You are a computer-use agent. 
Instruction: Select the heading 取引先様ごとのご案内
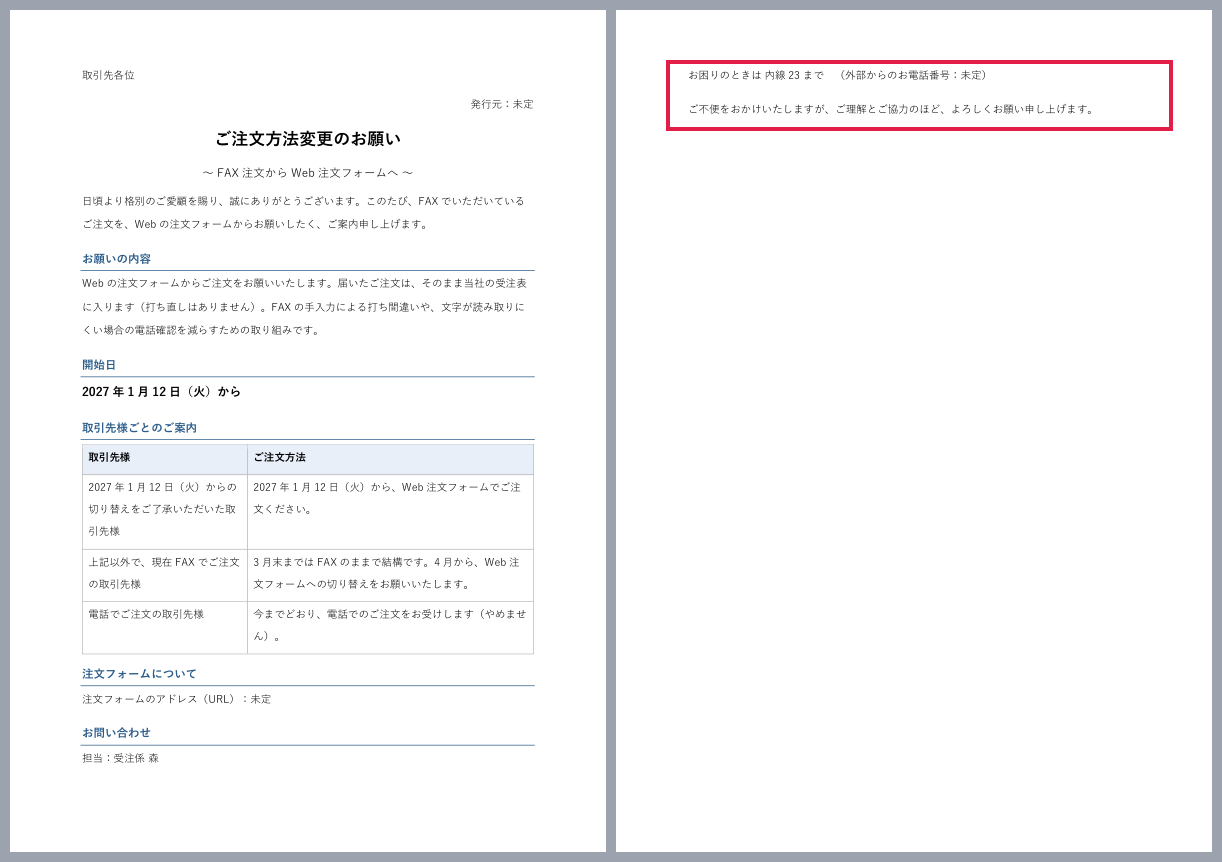(x=140, y=428)
